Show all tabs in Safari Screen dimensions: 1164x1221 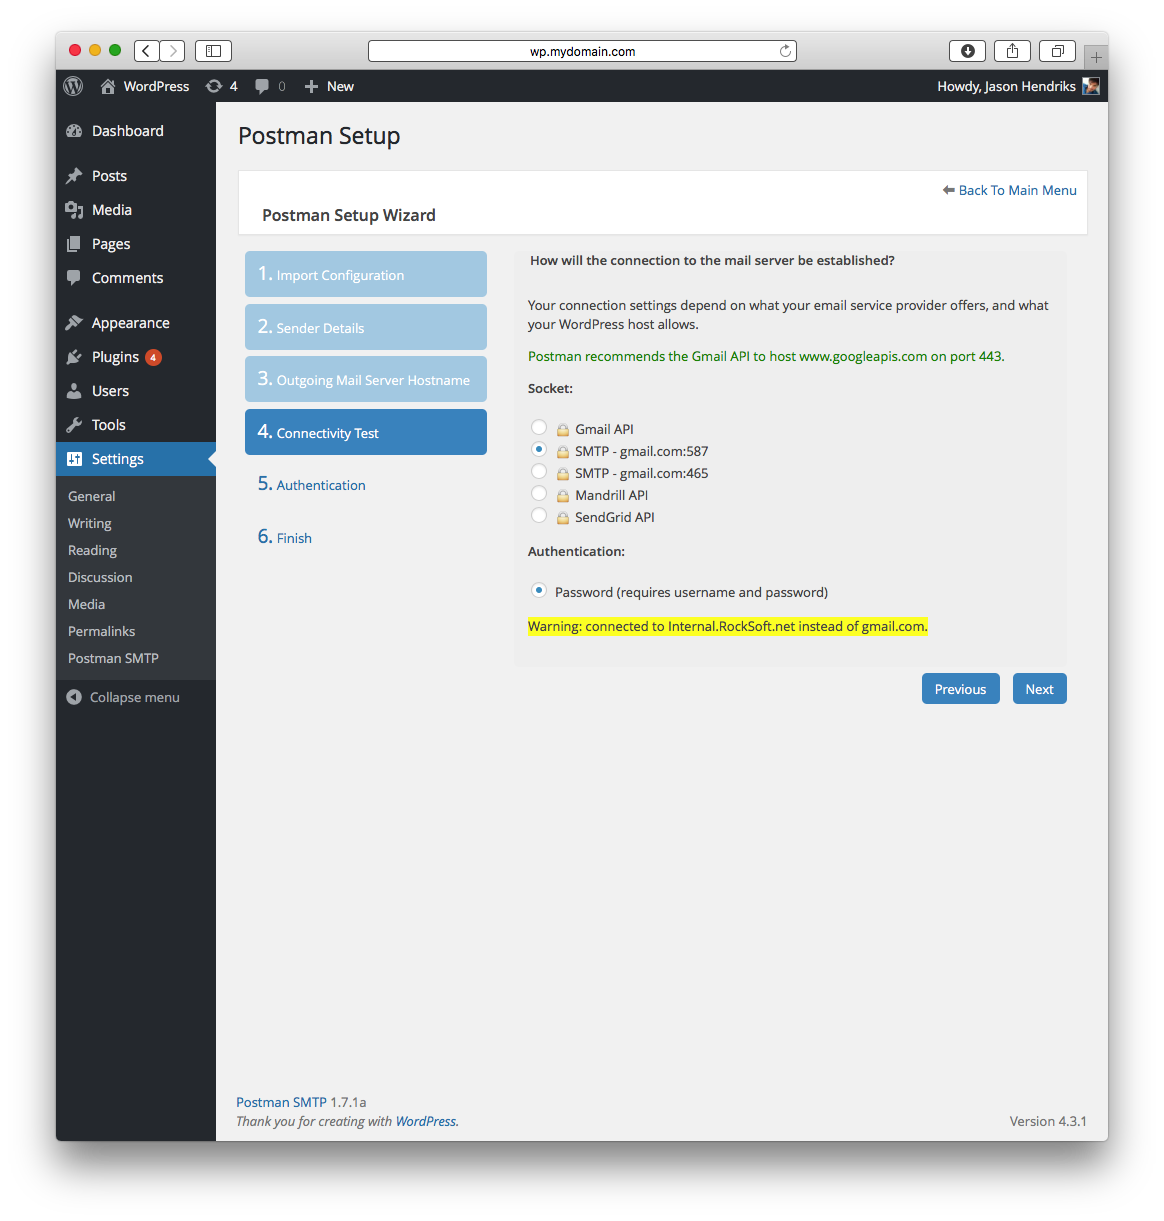[x=1057, y=51]
